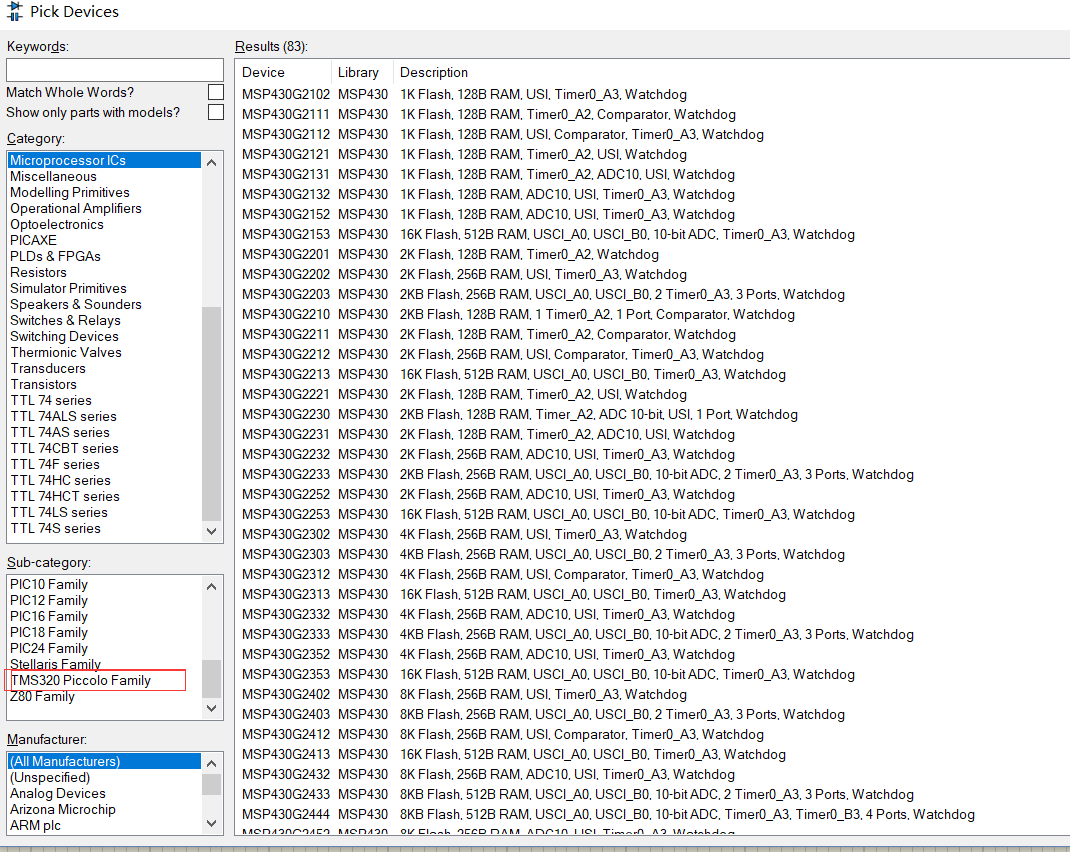The image size is (1070, 852).
Task: Select TTL 74ALS series category
Action: point(63,416)
